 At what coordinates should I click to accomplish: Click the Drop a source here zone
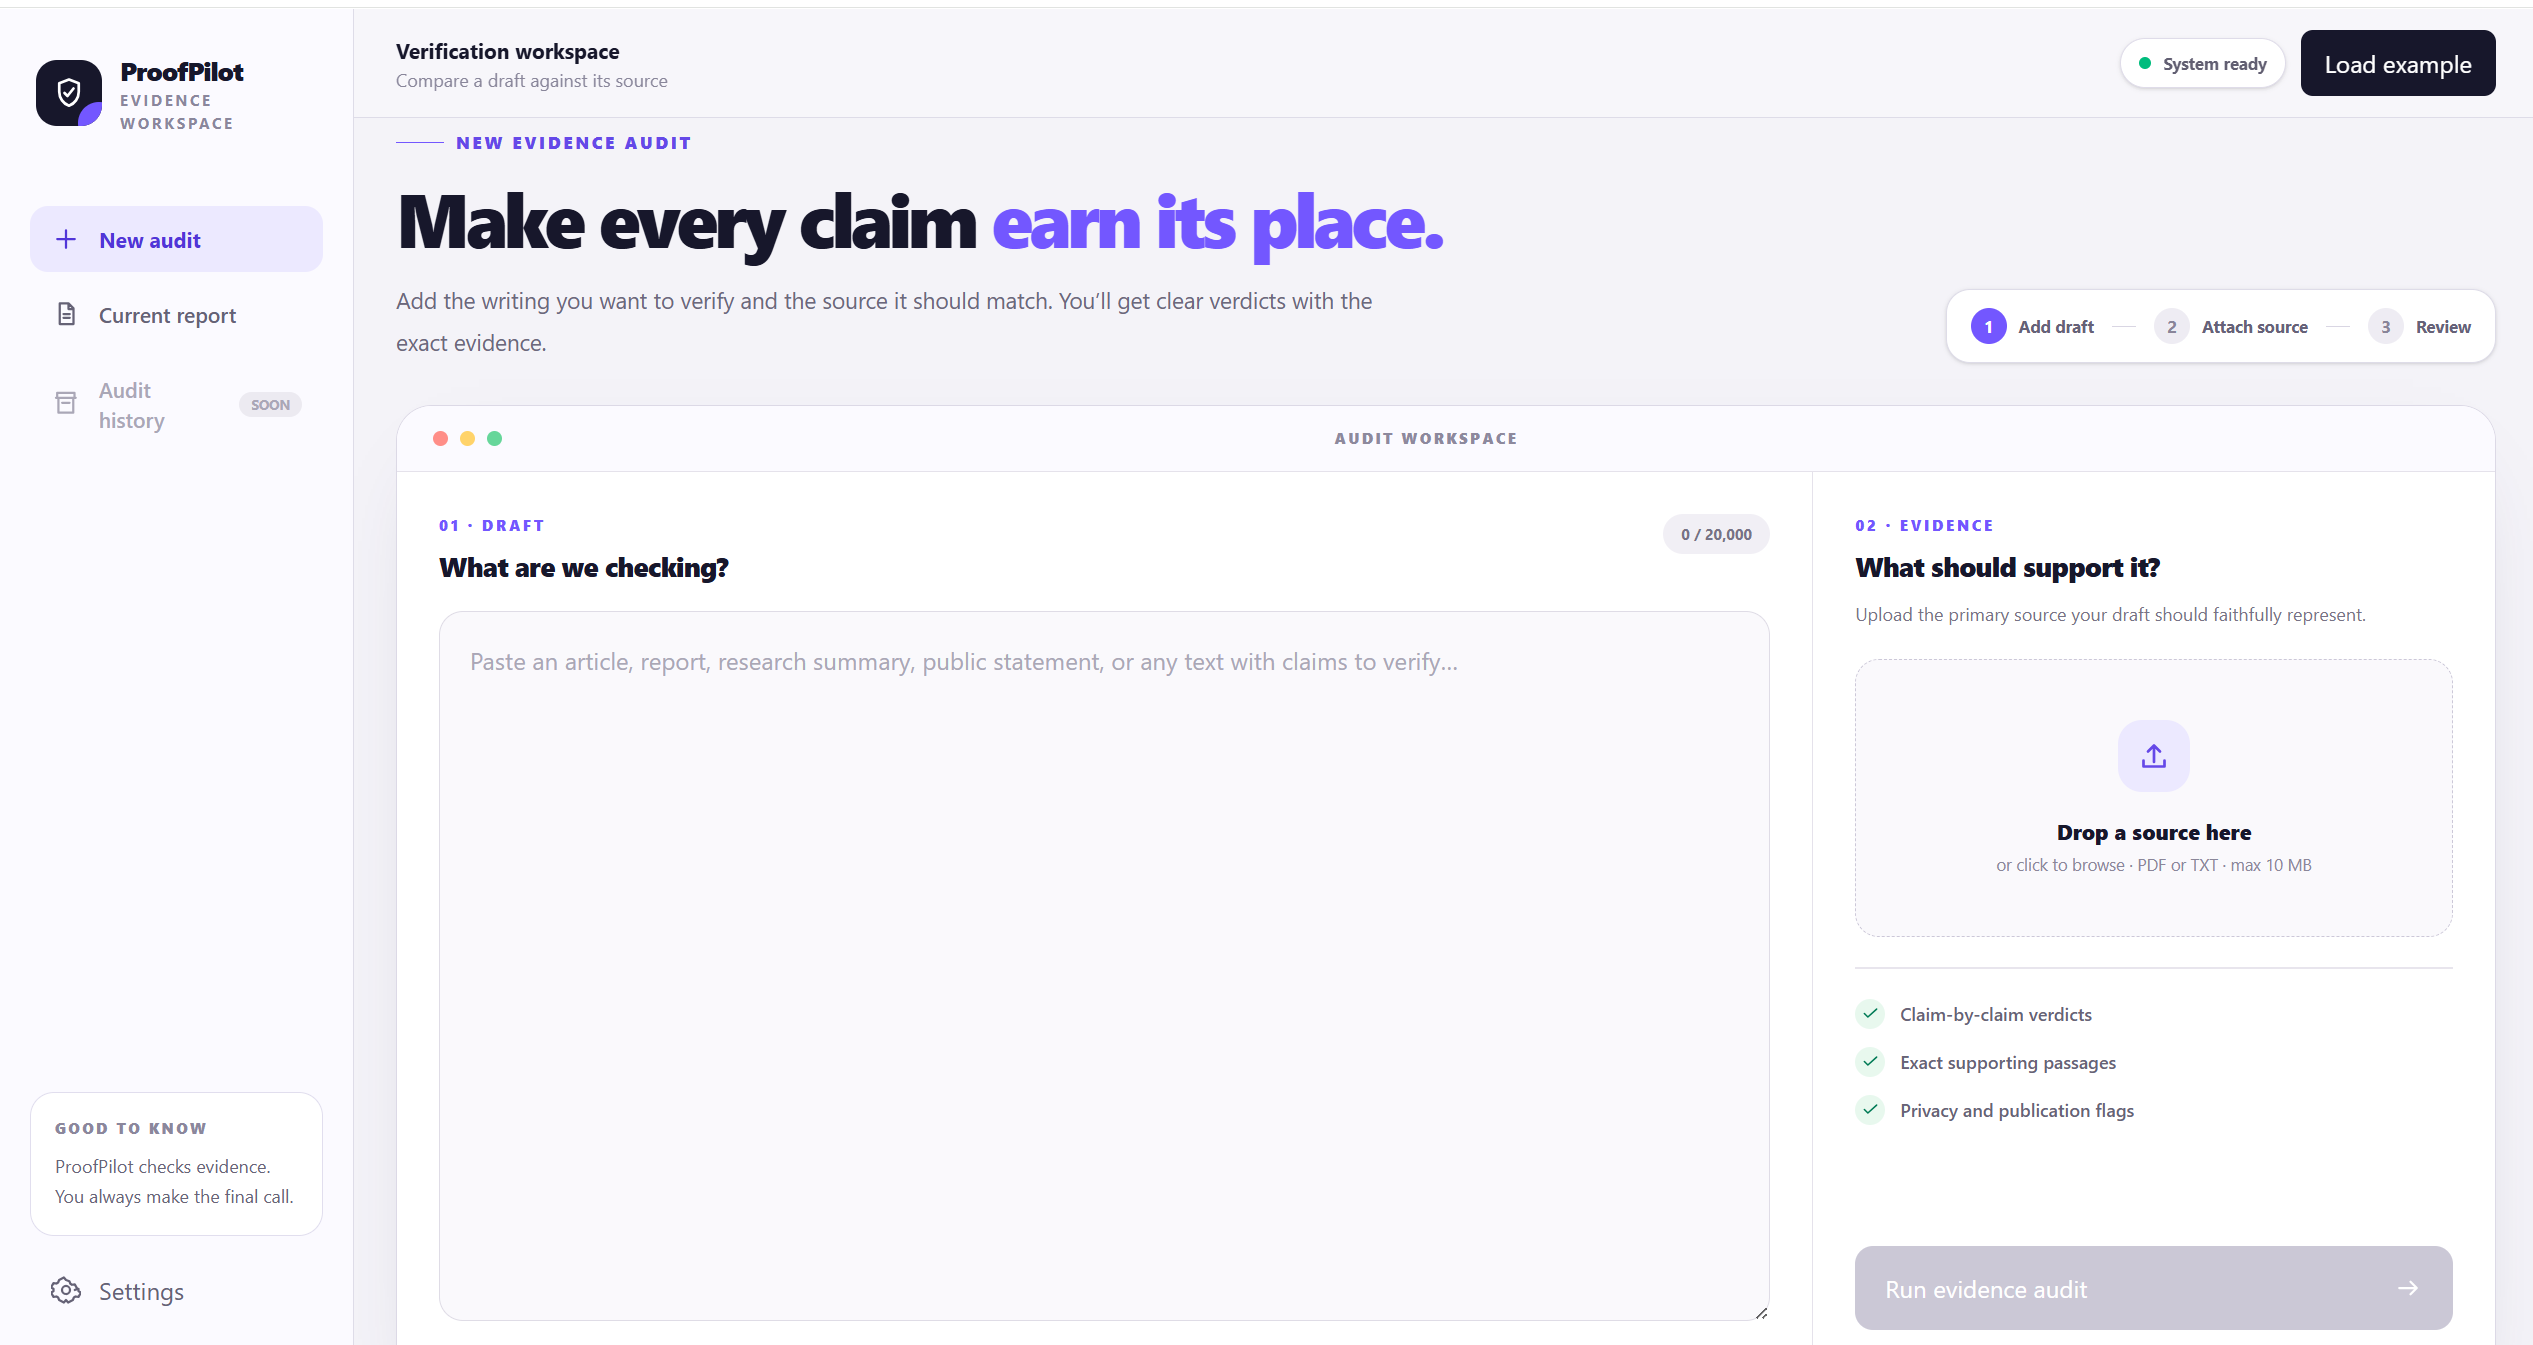tap(2154, 798)
